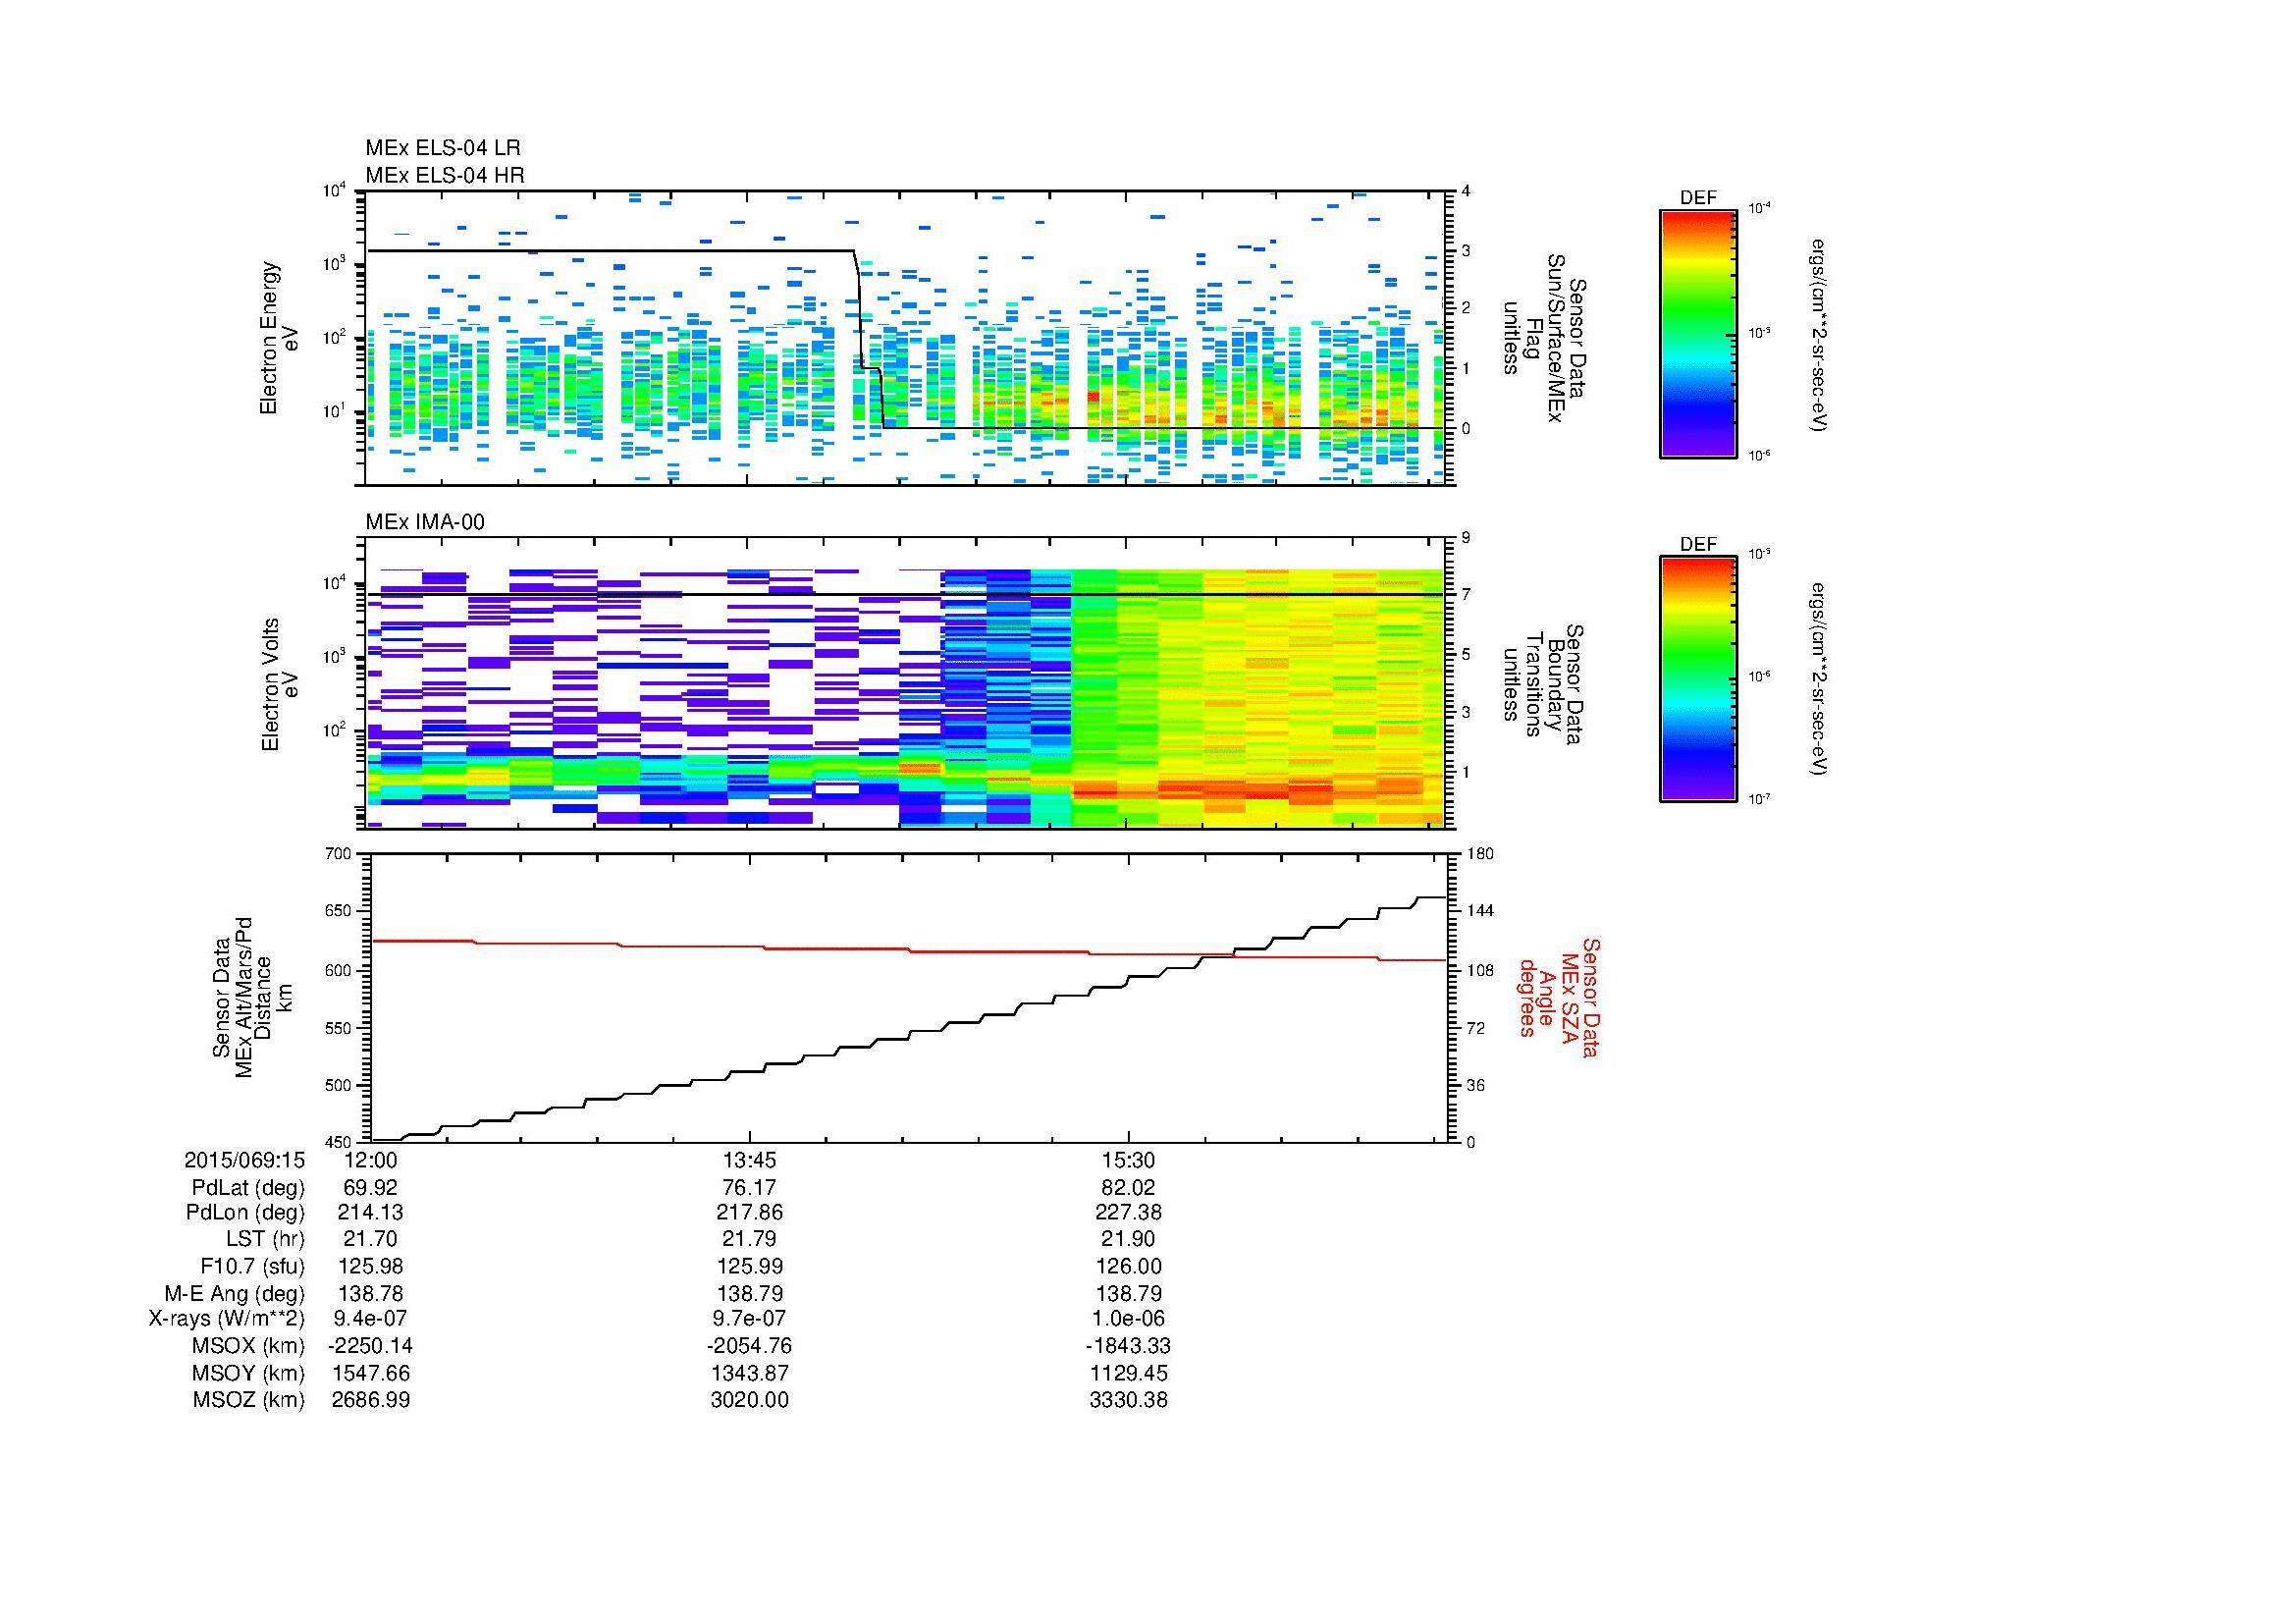Click the 13:45 time tick label
The height and width of the screenshot is (1623, 2296).
749,1160
